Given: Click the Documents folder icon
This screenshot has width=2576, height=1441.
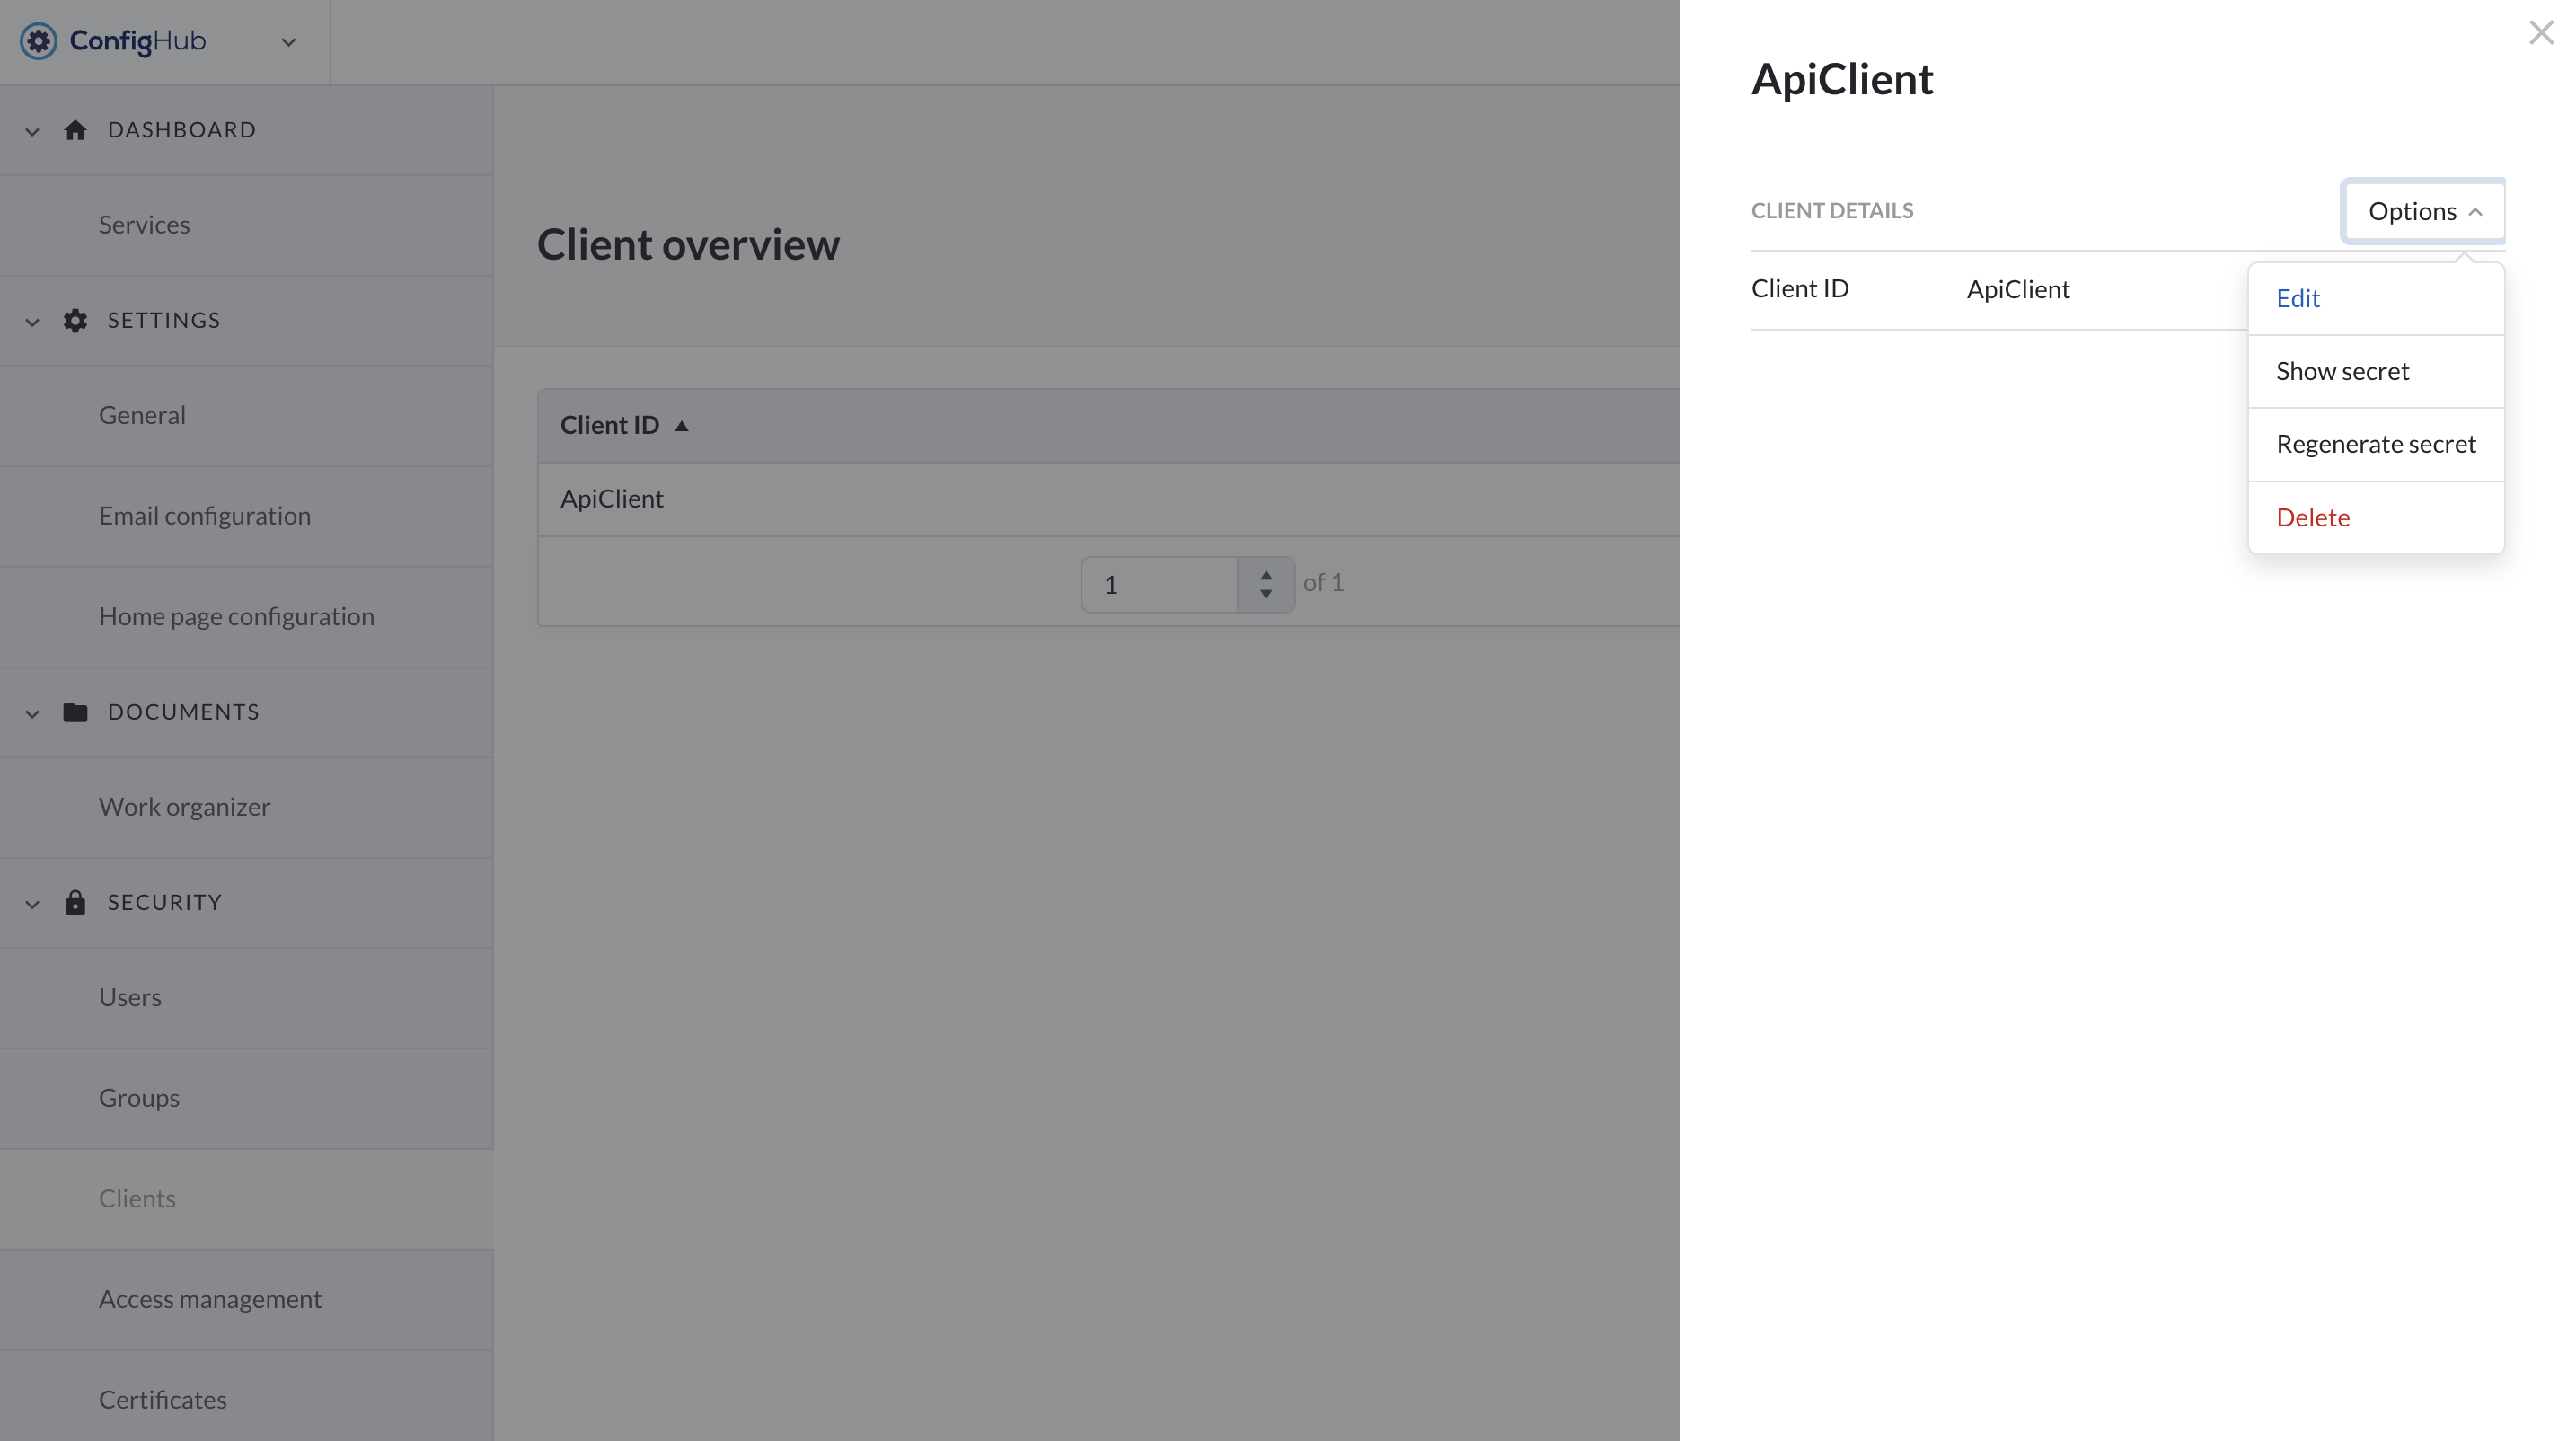Looking at the screenshot, I should pyautogui.click(x=75, y=712).
